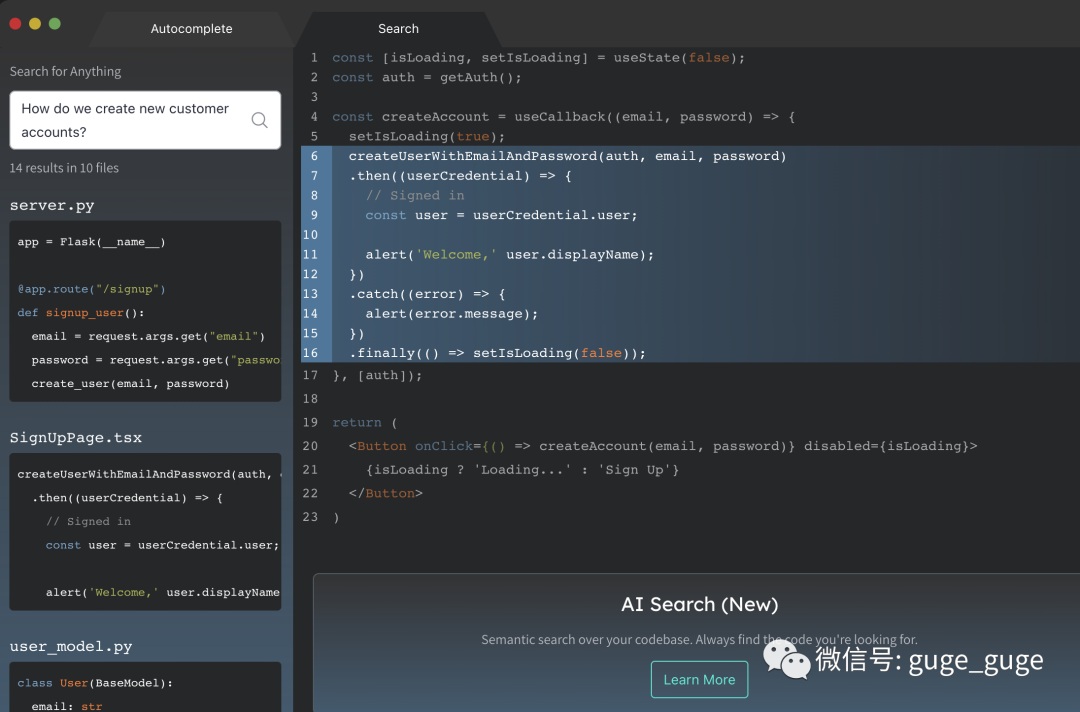Click the 'Search for Anything' label
1080x712 pixels.
pyautogui.click(x=65, y=72)
